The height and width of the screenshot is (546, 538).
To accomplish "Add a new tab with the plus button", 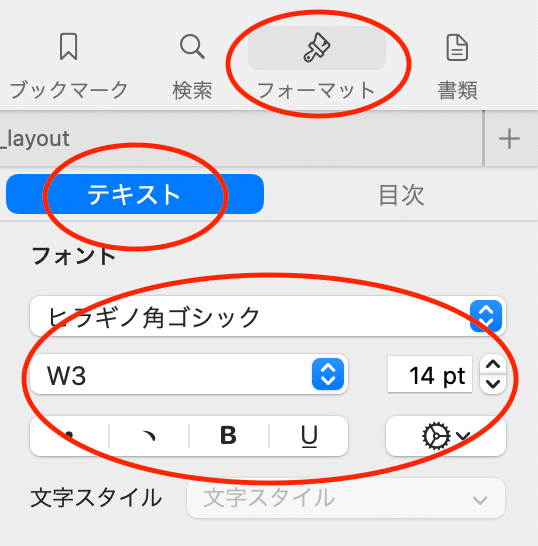I will [x=509, y=139].
